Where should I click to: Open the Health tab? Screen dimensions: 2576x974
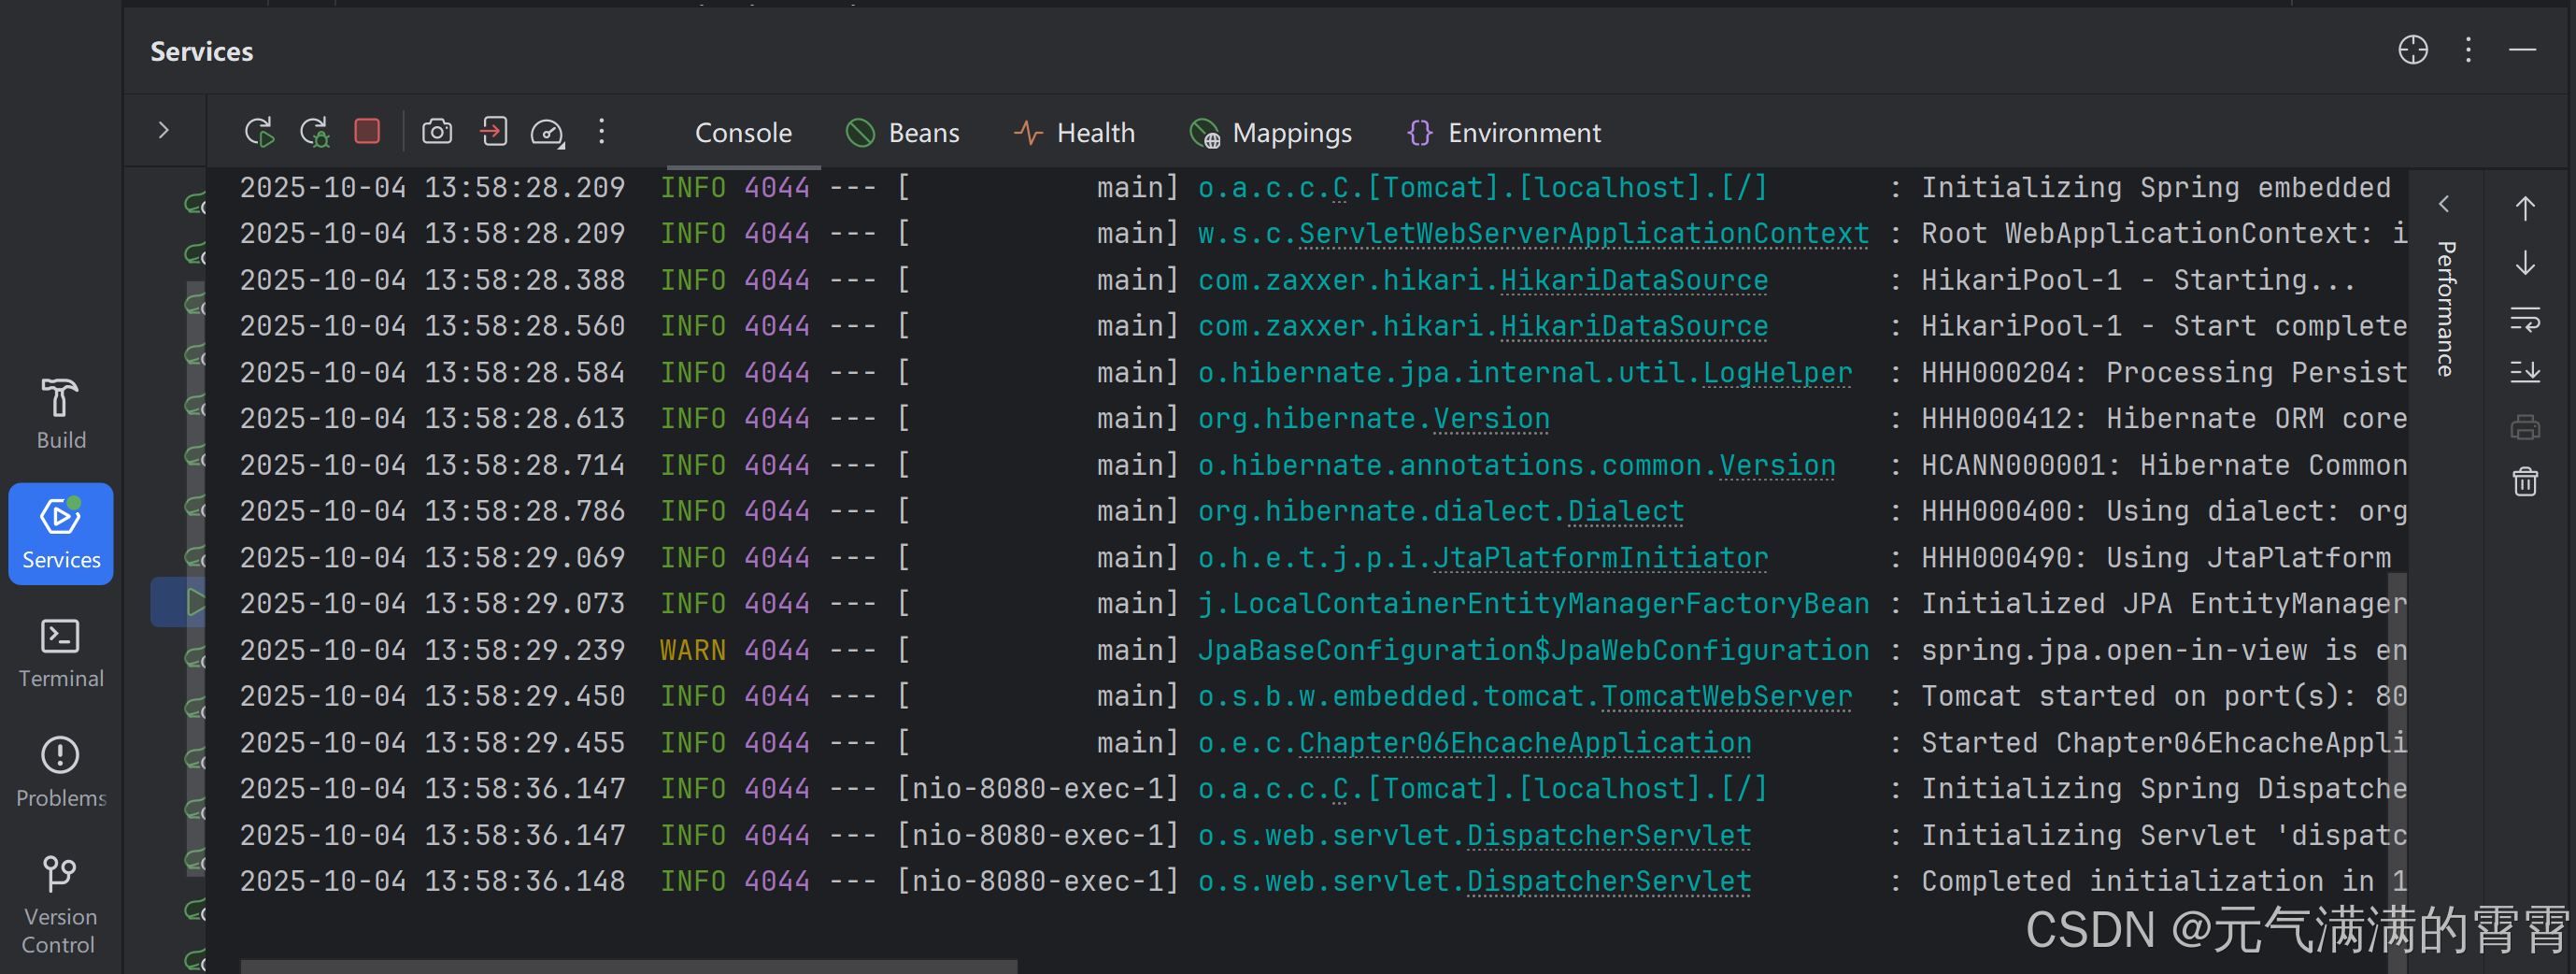[x=1074, y=133]
